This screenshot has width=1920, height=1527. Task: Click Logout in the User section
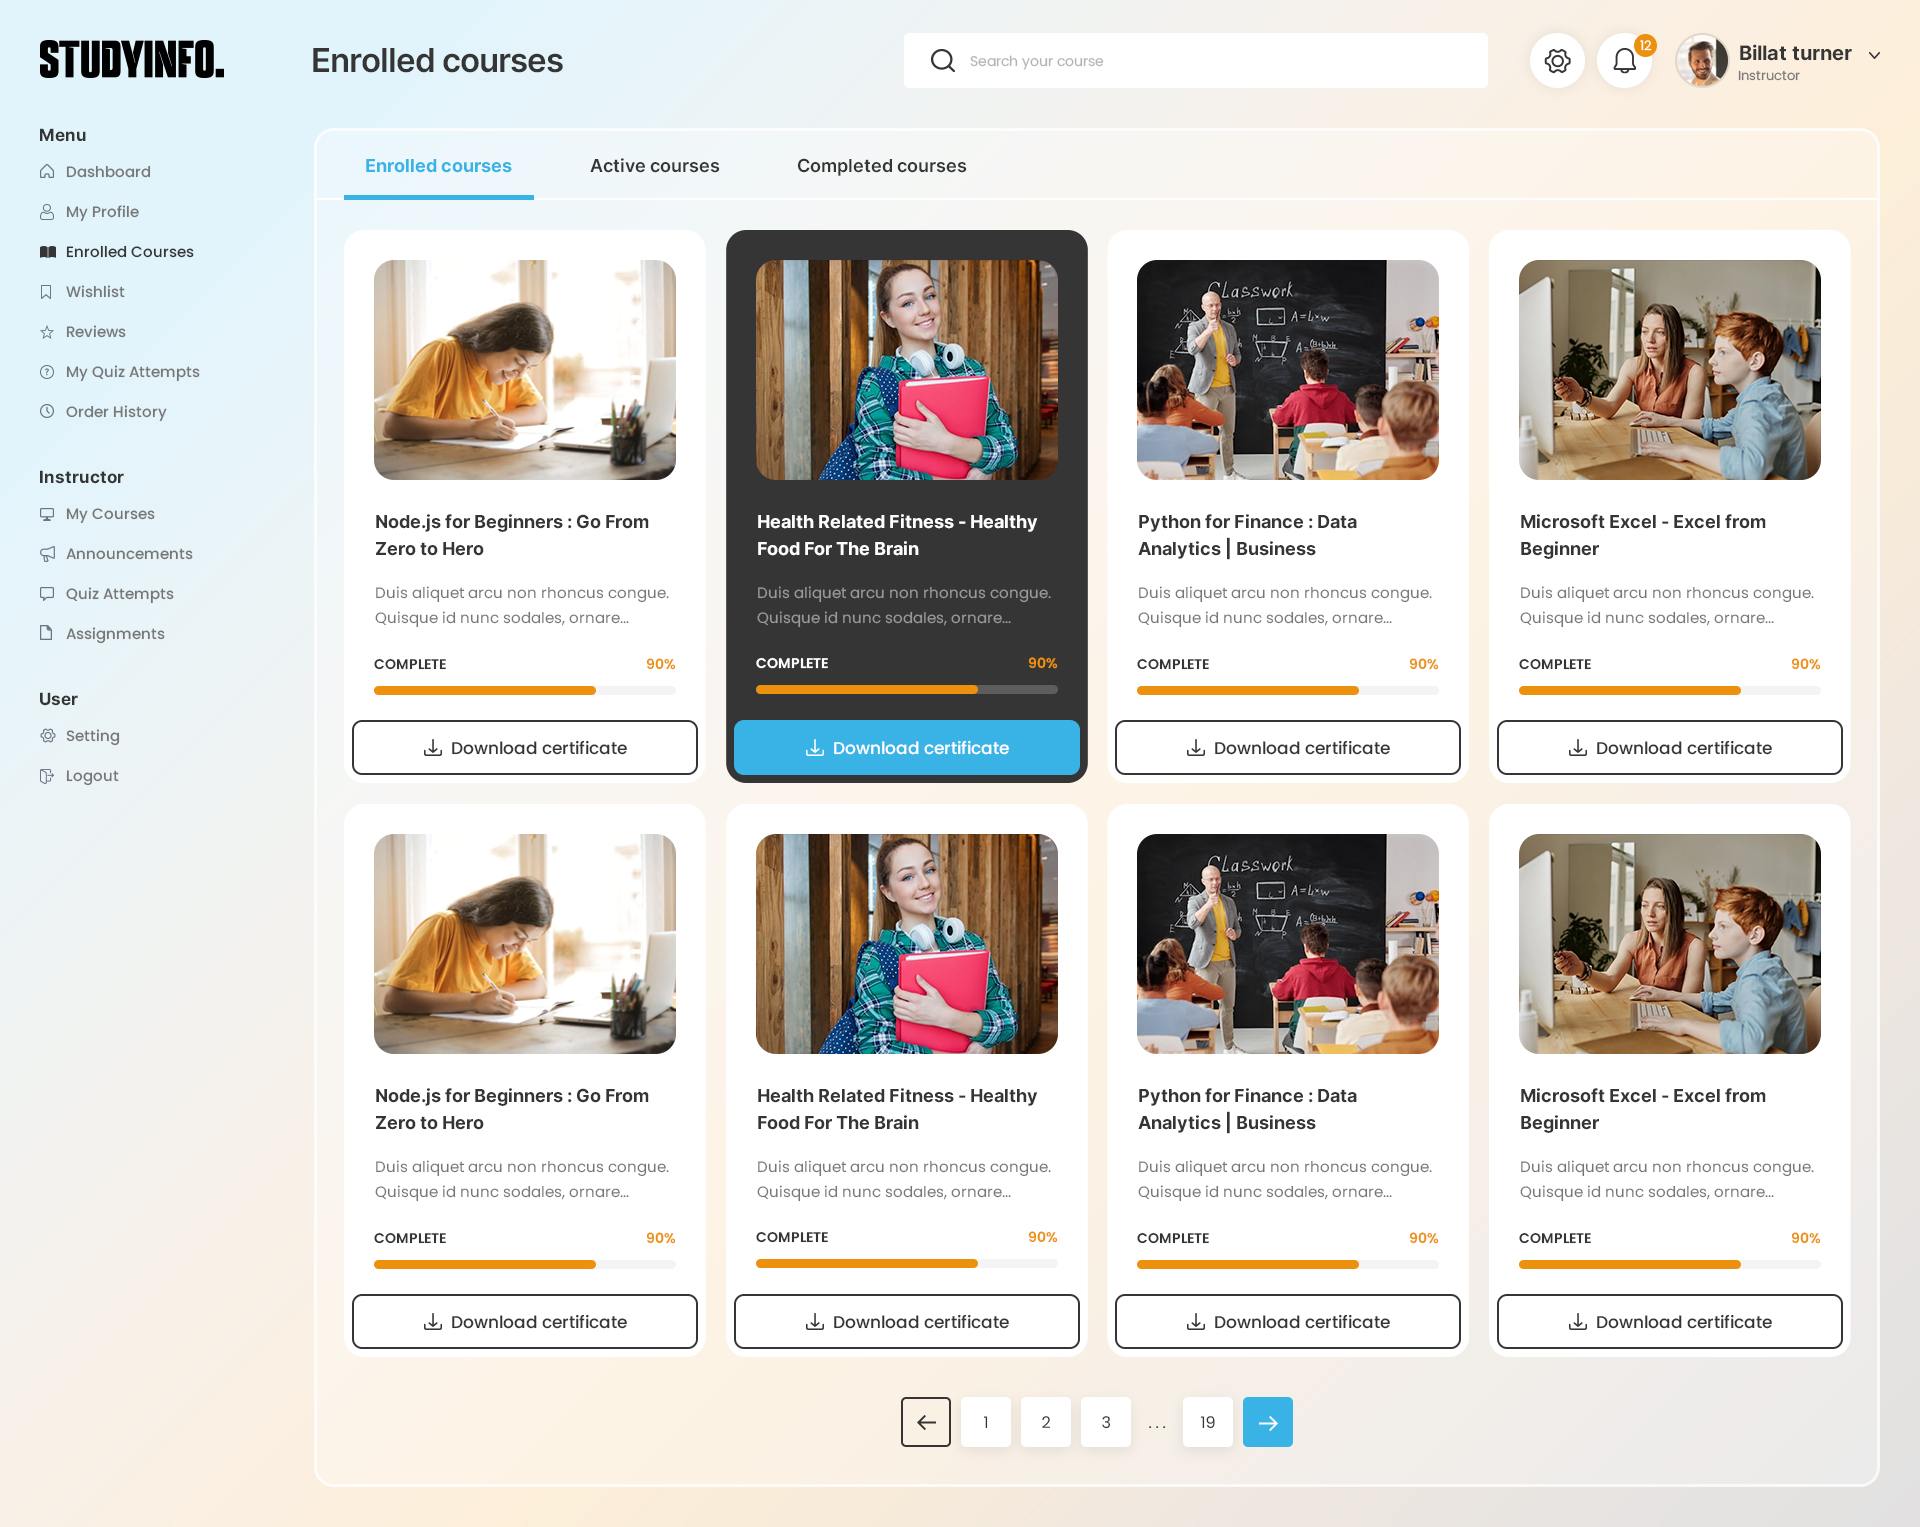[91, 776]
